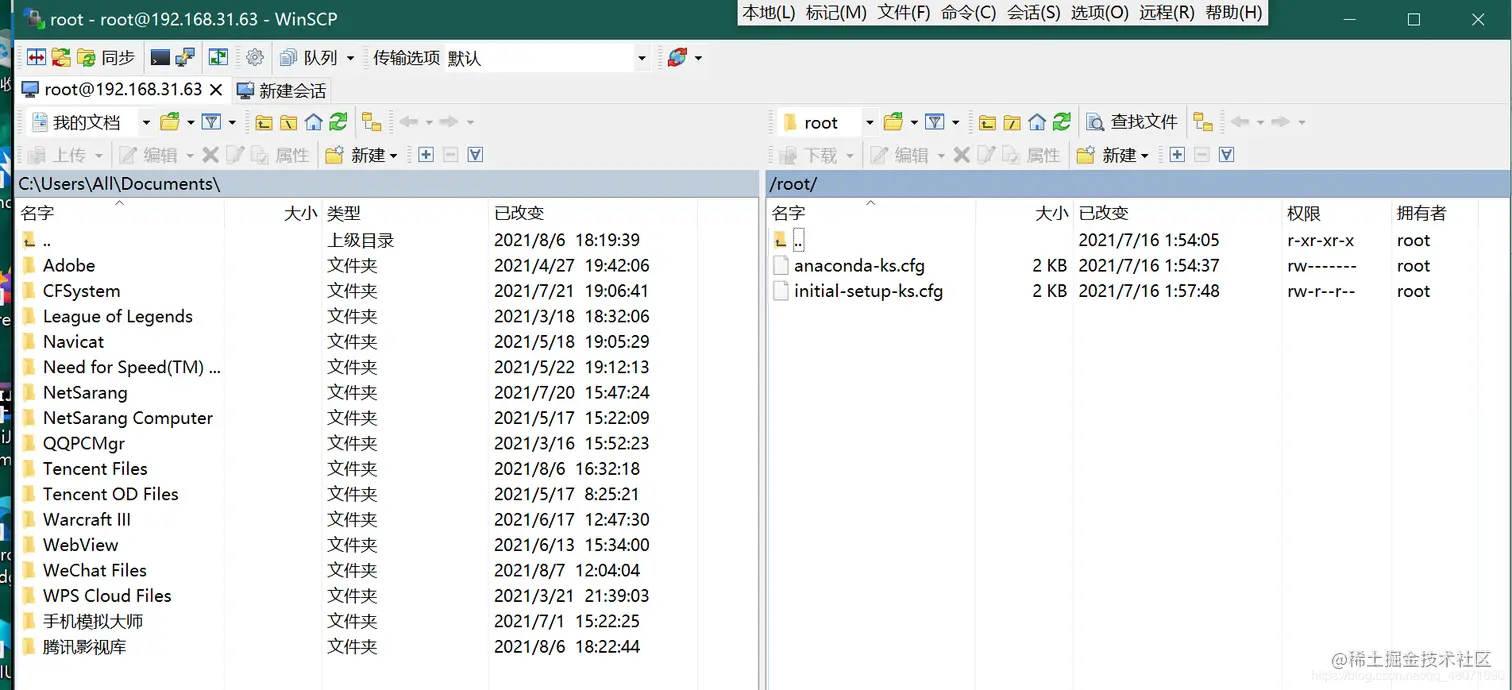Go to parent directory in remote panel

tap(987, 122)
